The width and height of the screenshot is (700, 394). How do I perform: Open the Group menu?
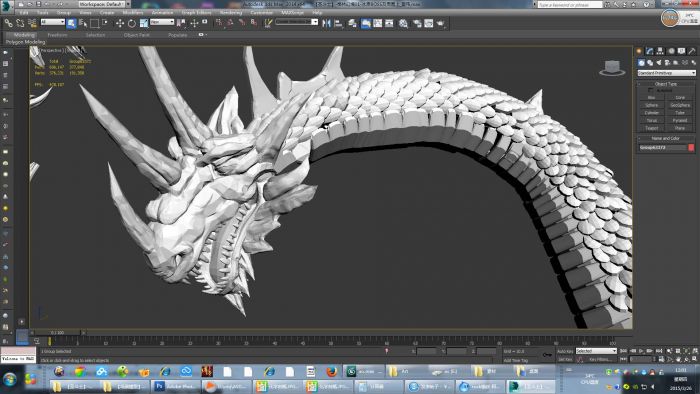[x=64, y=12]
